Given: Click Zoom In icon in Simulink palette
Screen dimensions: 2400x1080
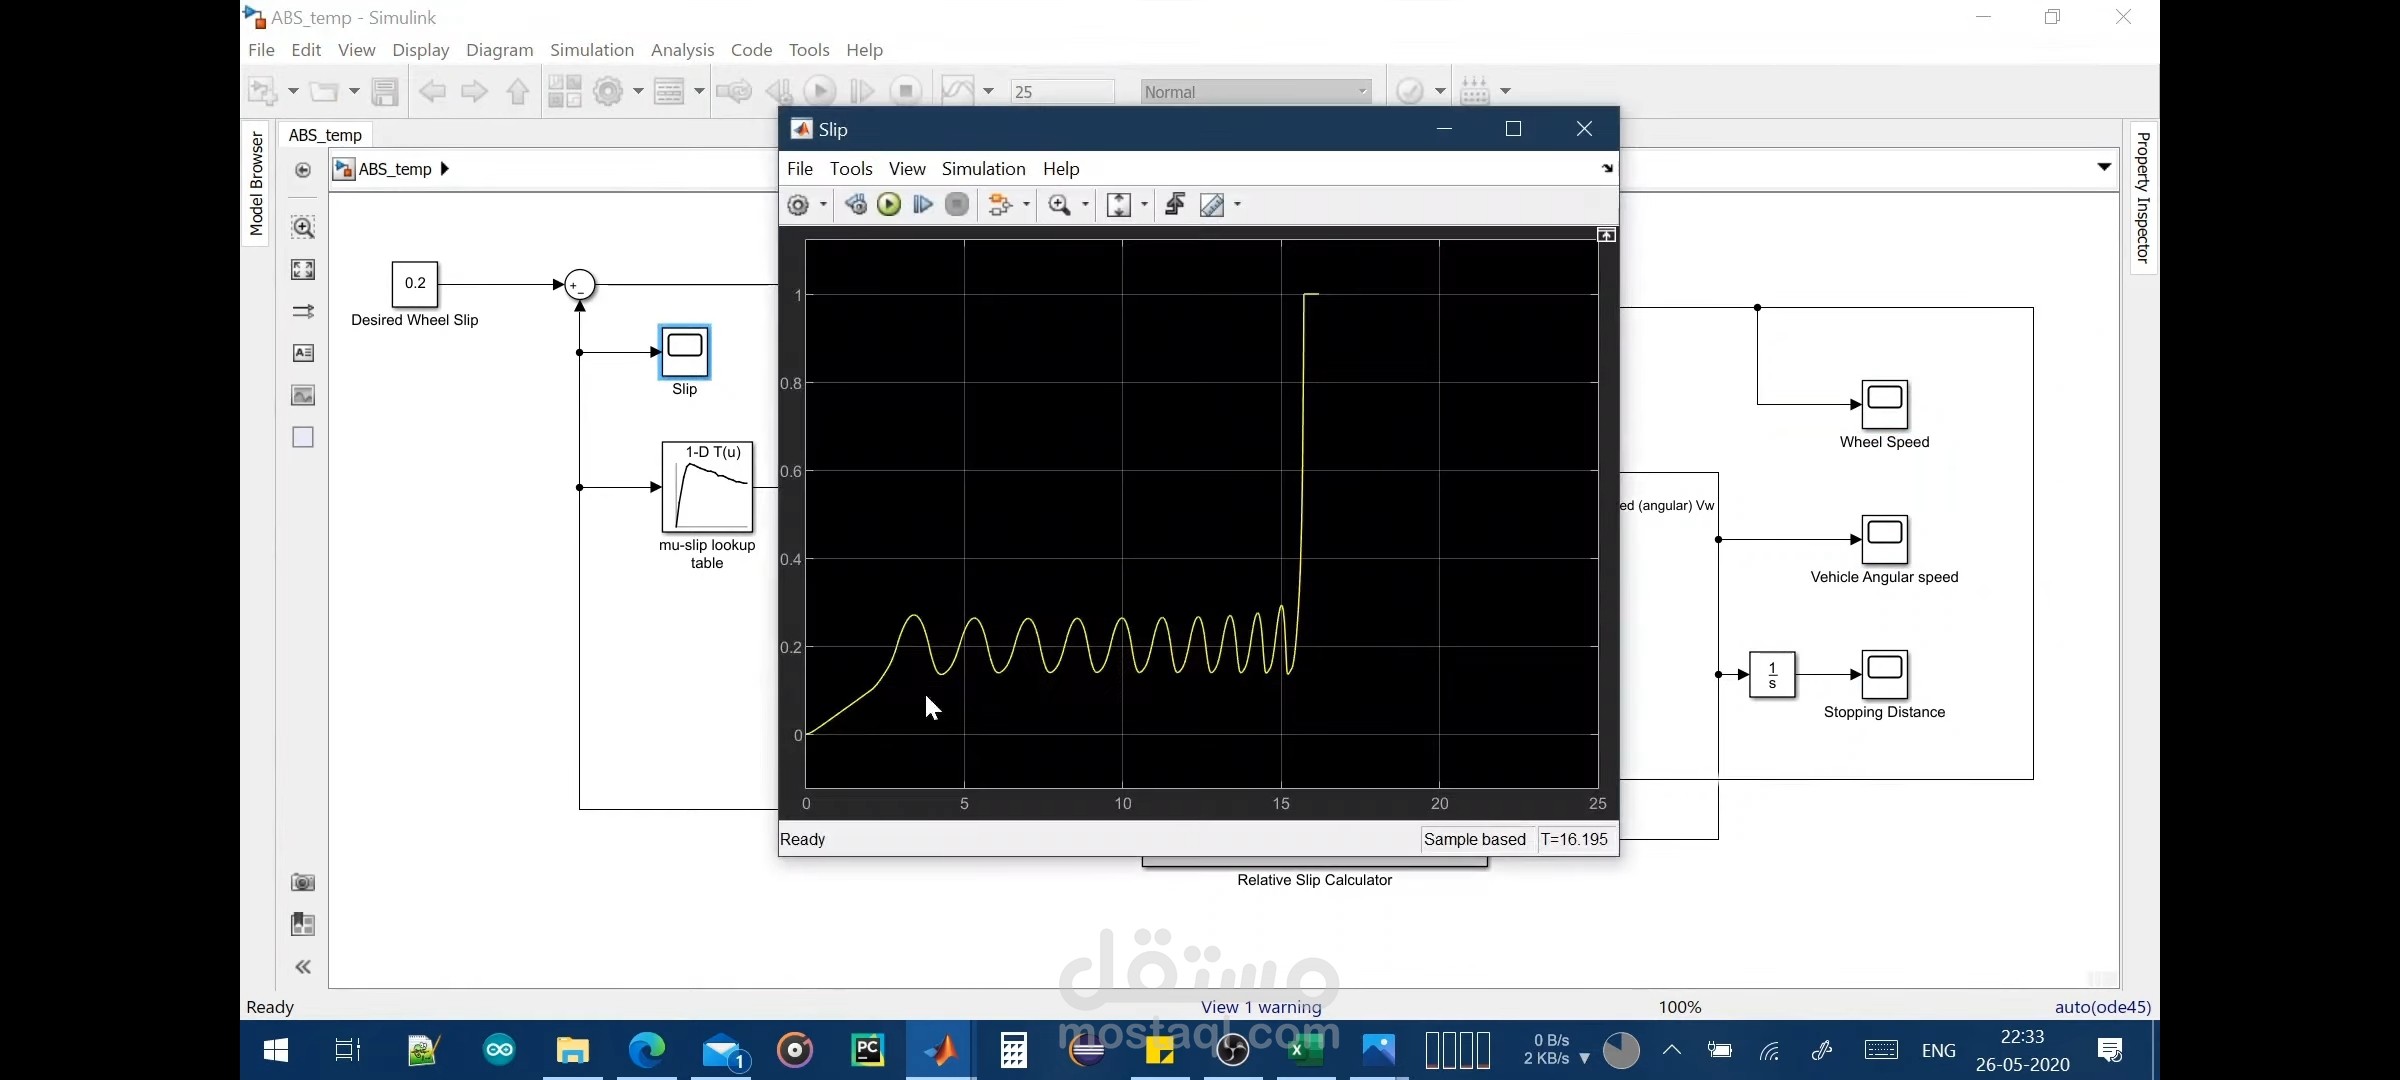Looking at the screenshot, I should coord(303,227).
